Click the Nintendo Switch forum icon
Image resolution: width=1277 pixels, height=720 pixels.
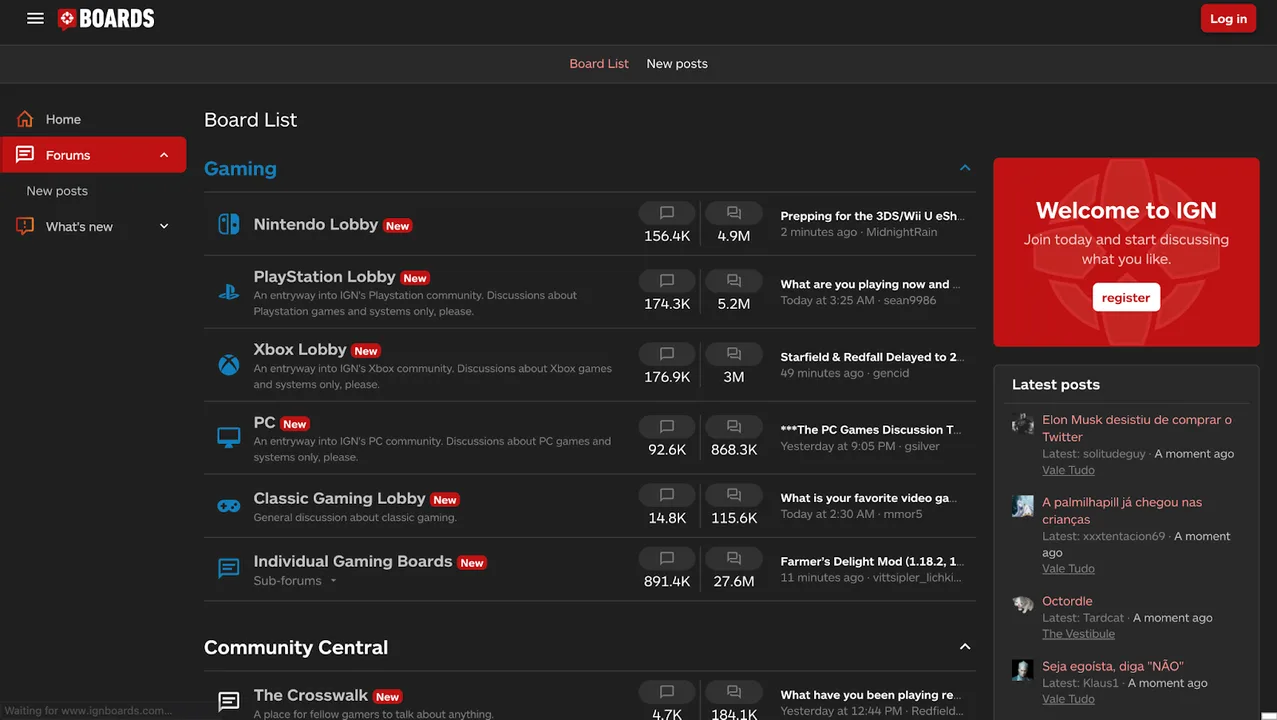229,224
